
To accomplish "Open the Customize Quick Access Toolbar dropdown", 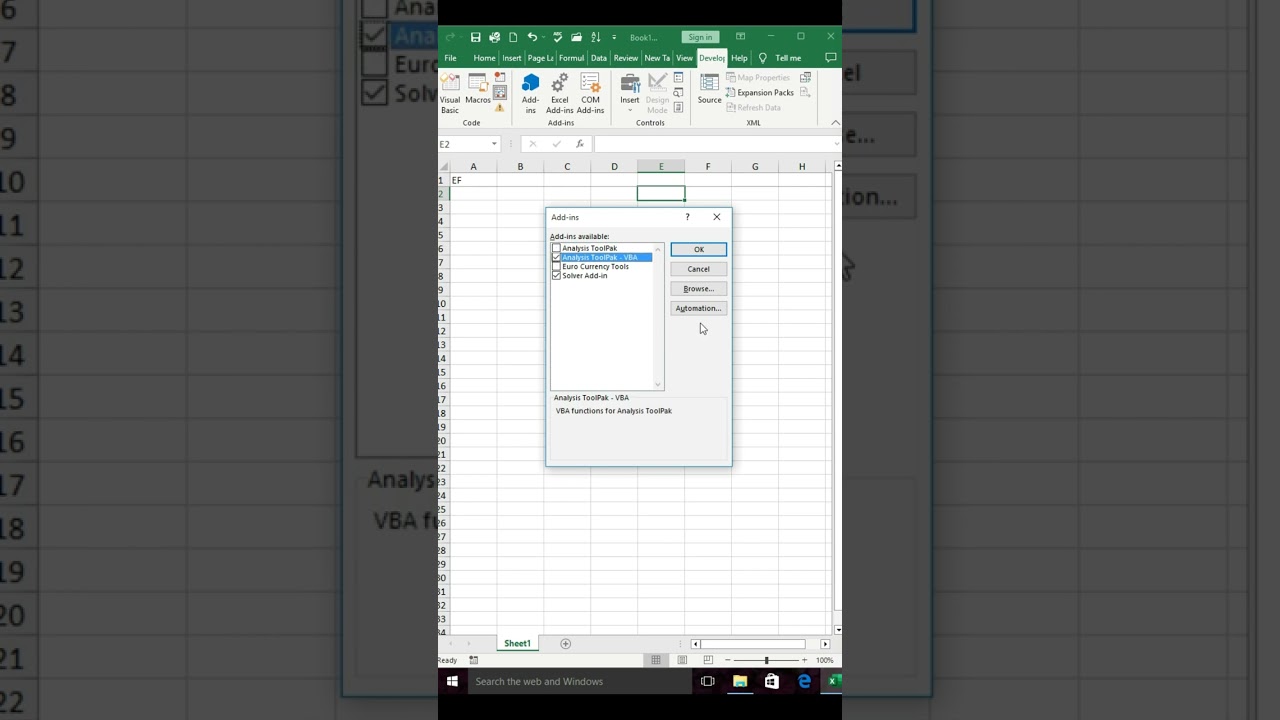I will coord(614,37).
